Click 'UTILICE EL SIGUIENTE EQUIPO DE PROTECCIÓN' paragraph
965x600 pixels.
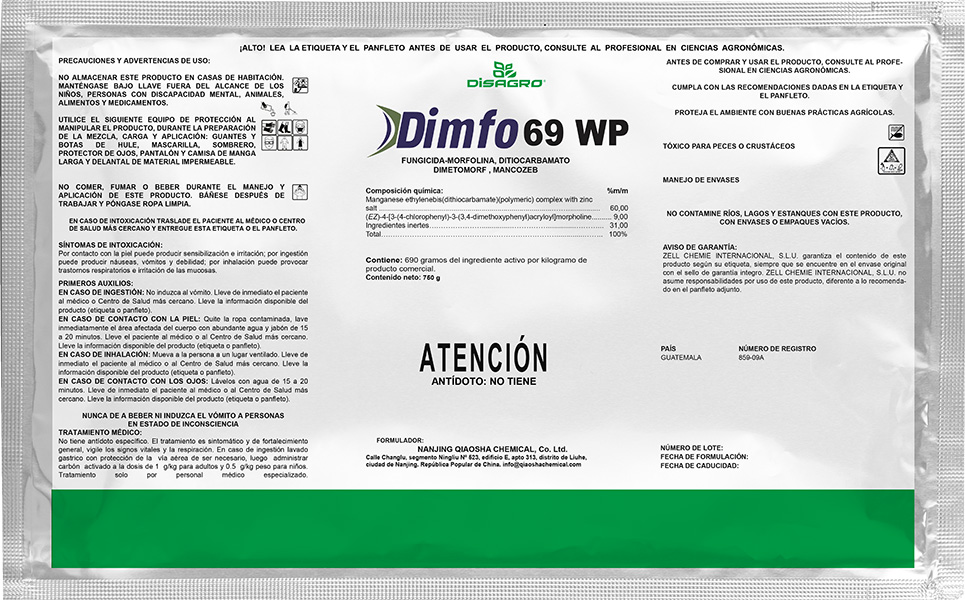[x=157, y=141]
